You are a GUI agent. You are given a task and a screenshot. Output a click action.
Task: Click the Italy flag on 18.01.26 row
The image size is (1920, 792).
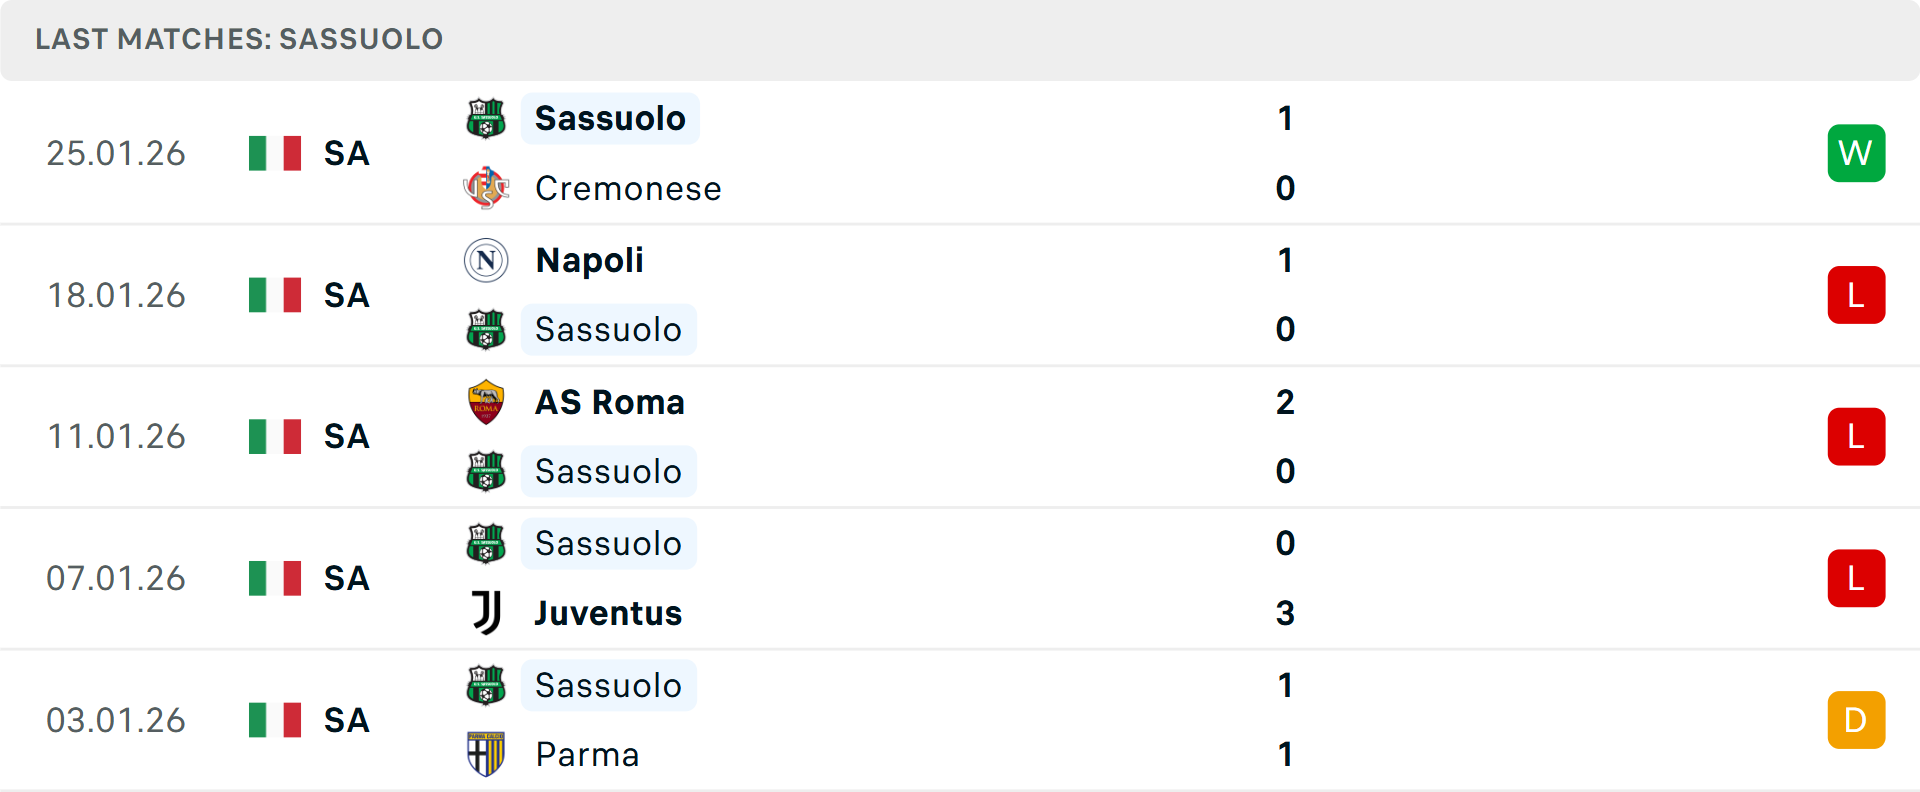tap(275, 295)
